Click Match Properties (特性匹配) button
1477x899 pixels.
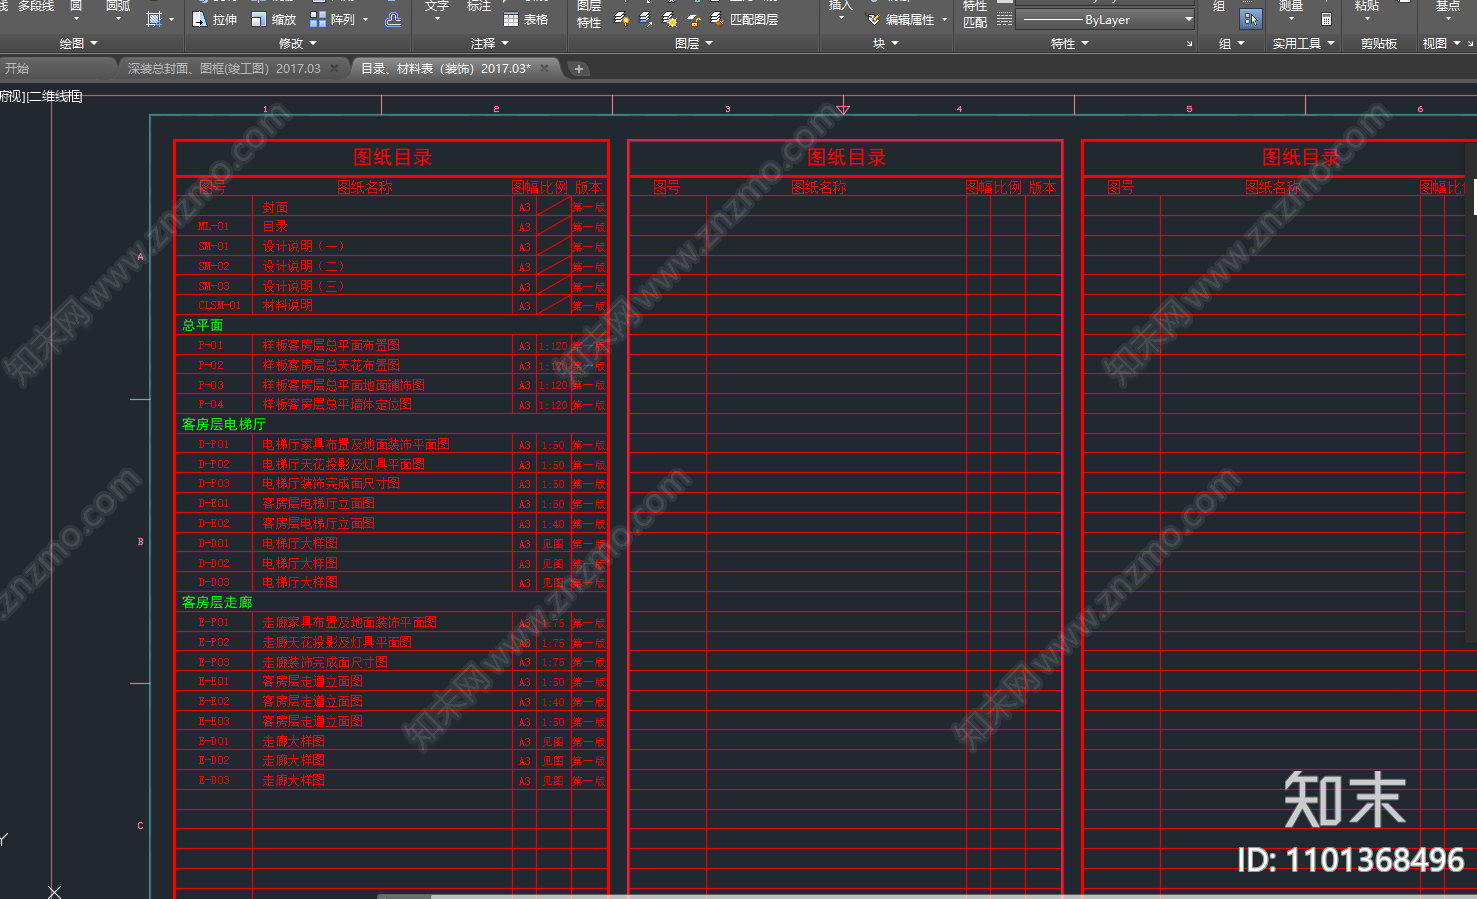975,14
